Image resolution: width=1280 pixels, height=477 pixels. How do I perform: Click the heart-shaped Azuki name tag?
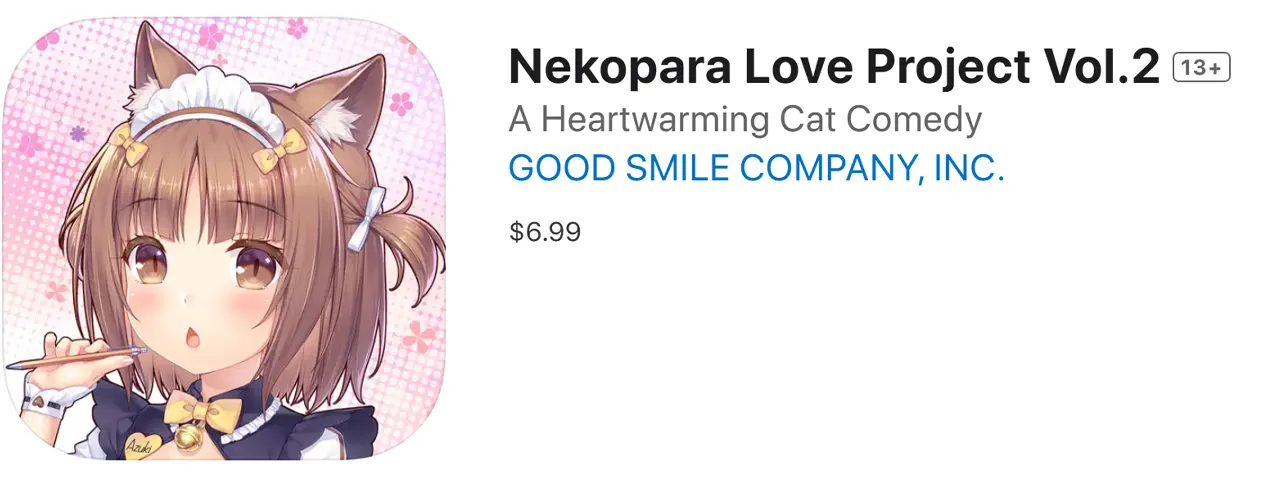tap(145, 446)
